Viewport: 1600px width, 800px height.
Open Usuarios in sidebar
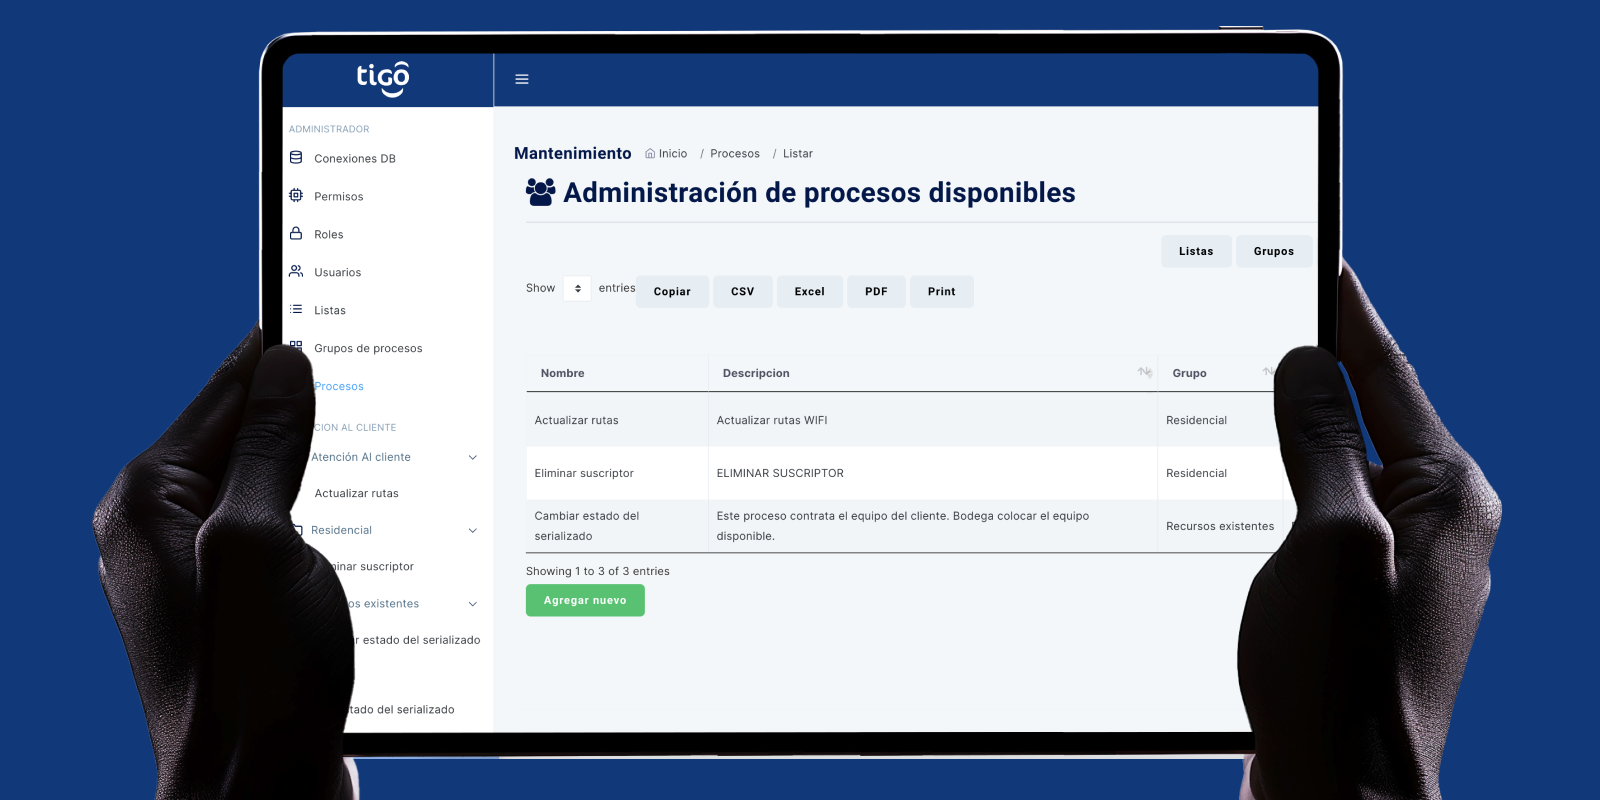(x=338, y=273)
